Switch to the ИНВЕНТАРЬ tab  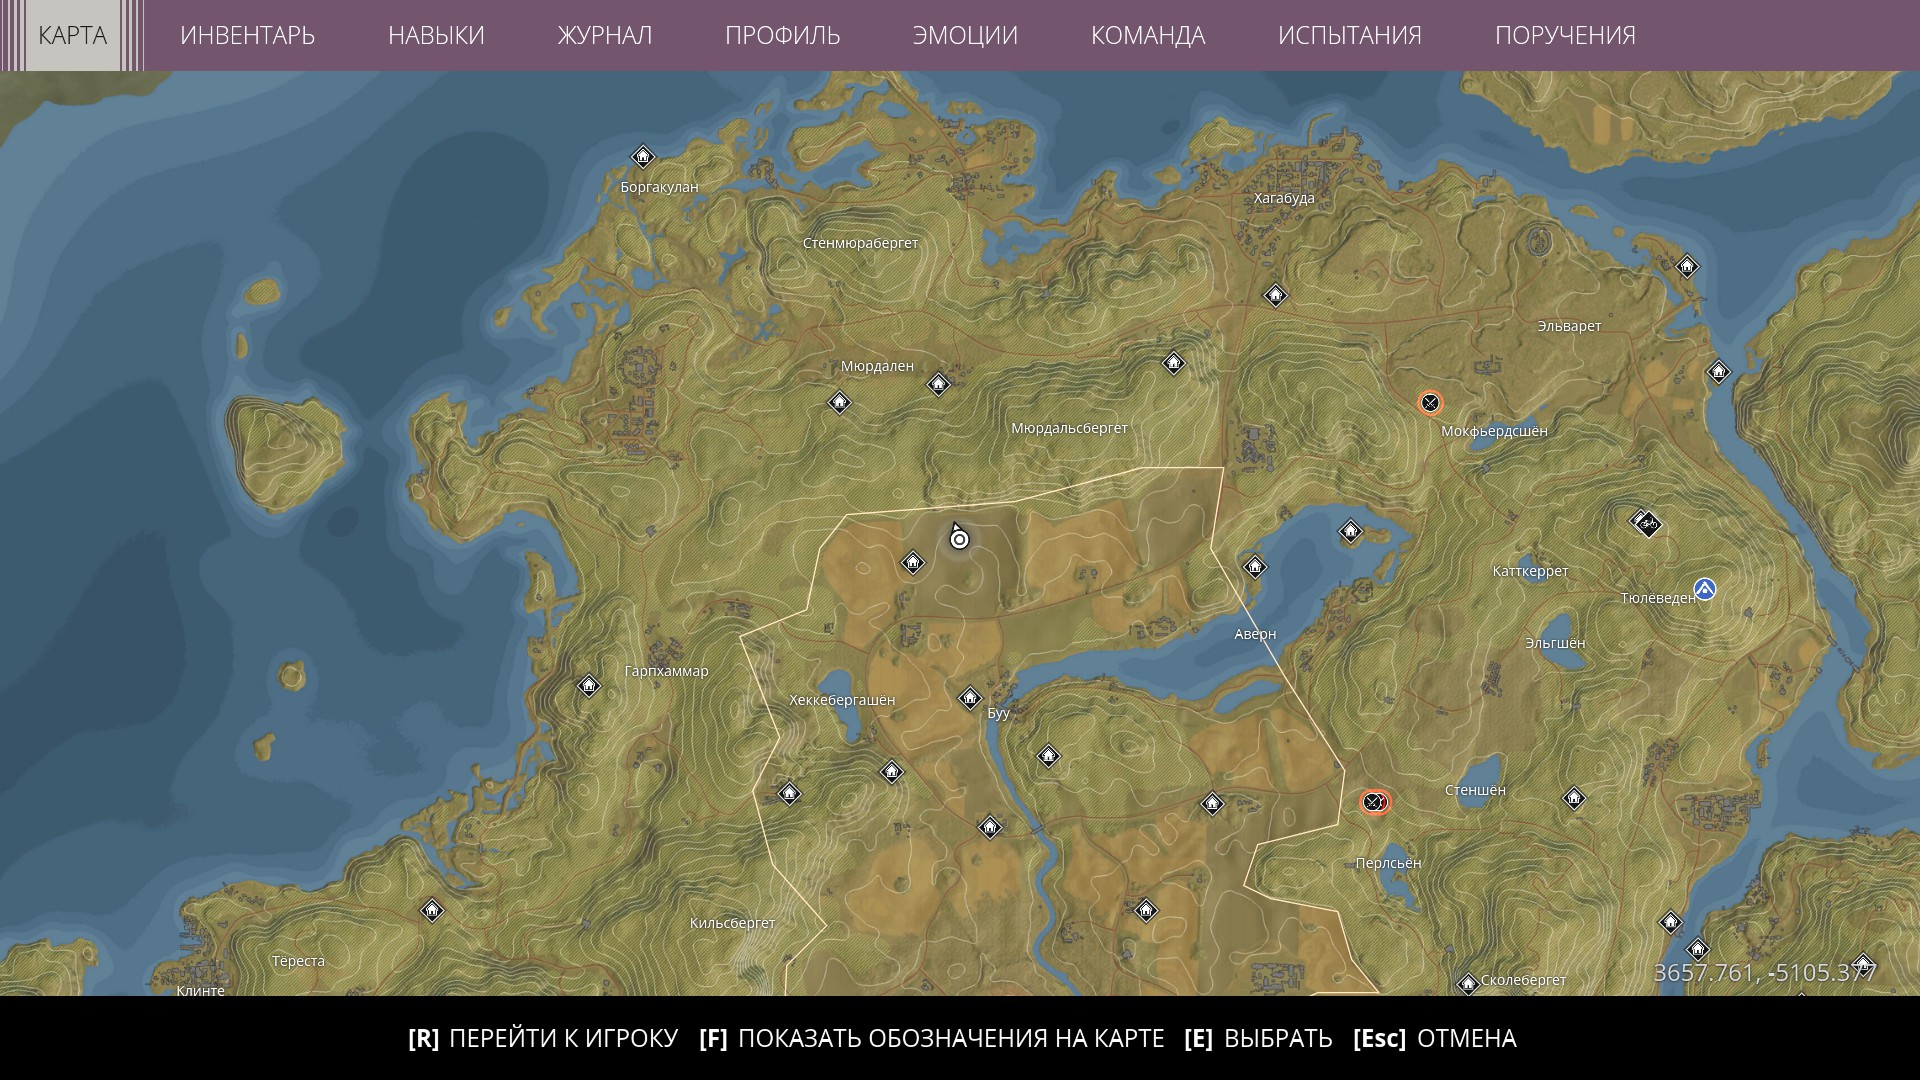pyautogui.click(x=247, y=35)
